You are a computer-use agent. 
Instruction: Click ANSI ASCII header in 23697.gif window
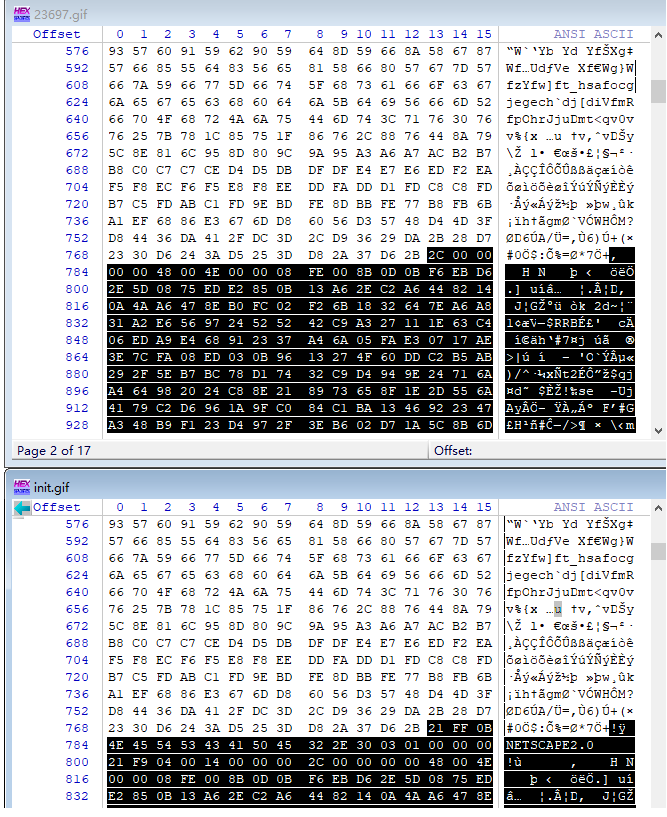click(x=593, y=34)
